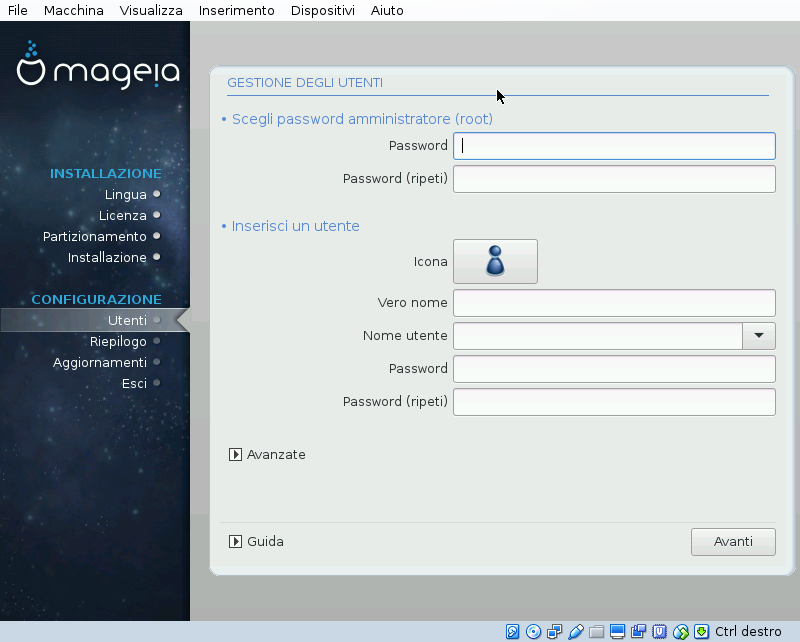Click the 'Scegli password amministratore (root)' heading
The height and width of the screenshot is (642, 800).
tap(362, 119)
